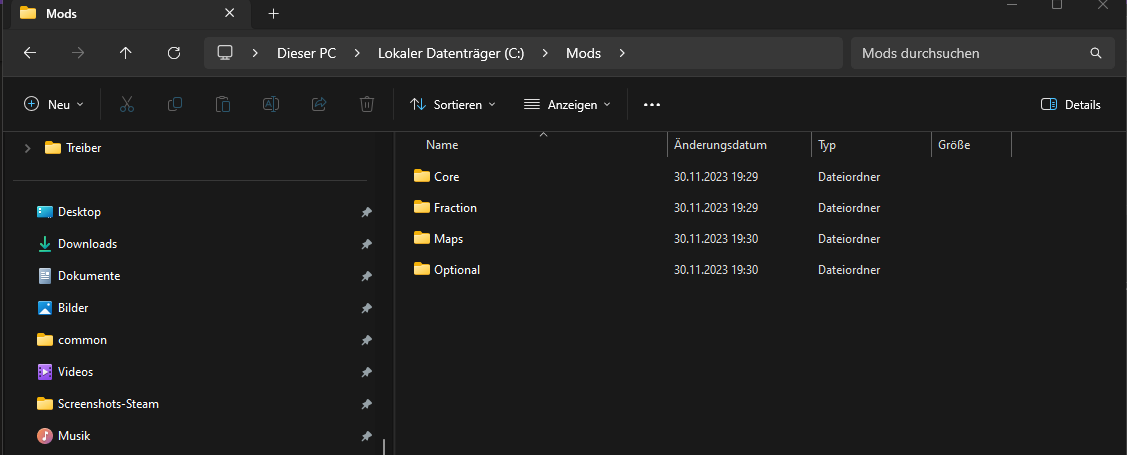Open Downloads in the sidebar

tap(87, 244)
